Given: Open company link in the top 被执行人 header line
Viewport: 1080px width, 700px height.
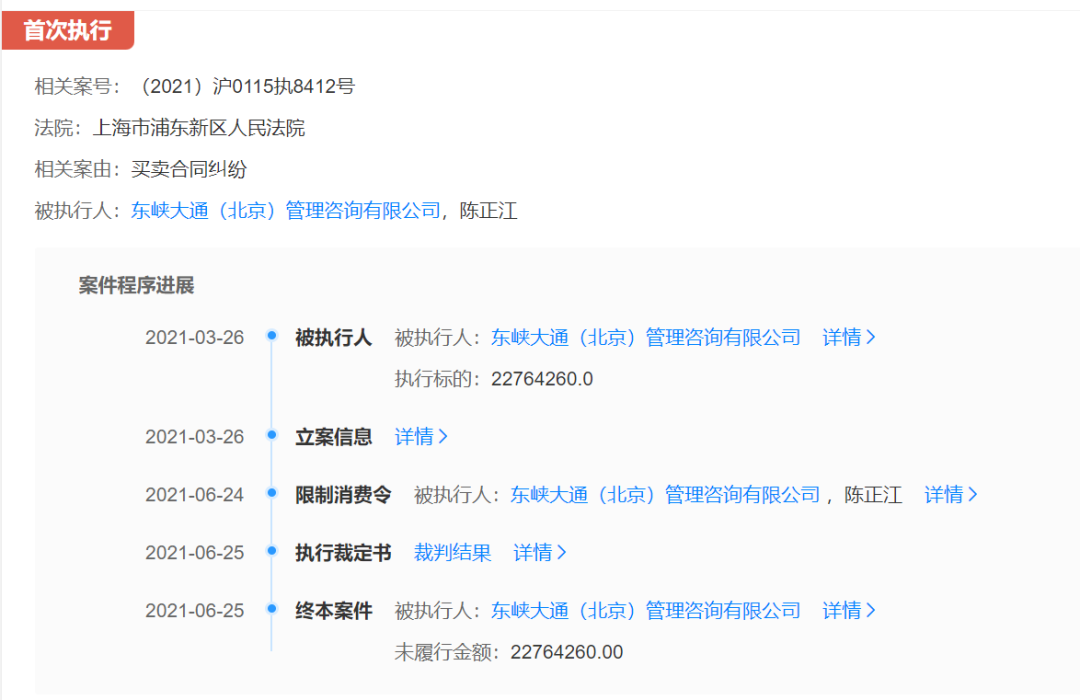Looking at the screenshot, I should coord(286,210).
